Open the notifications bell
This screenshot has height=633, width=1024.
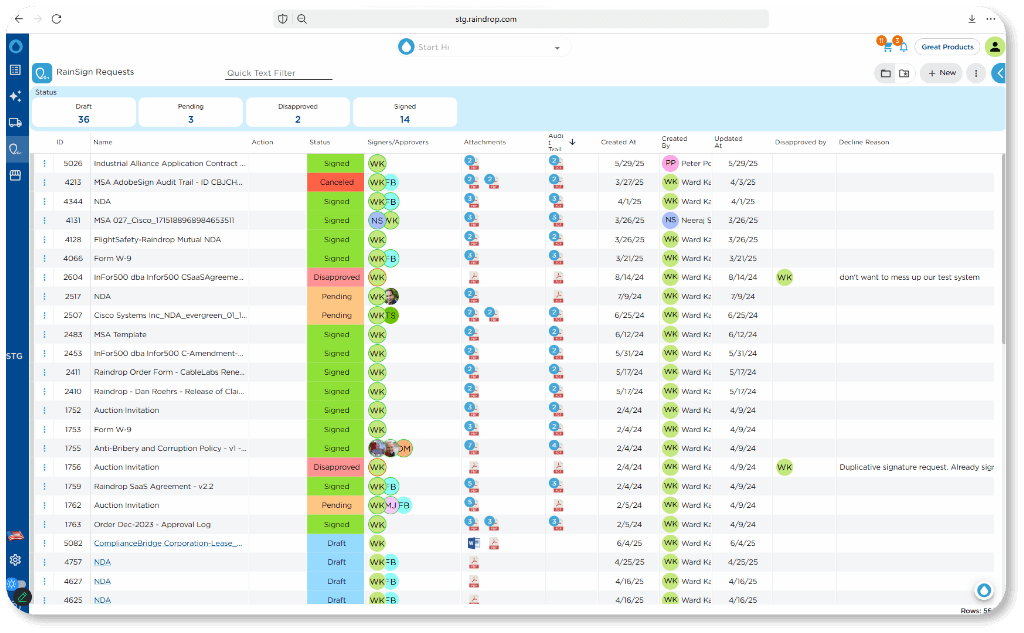point(903,47)
